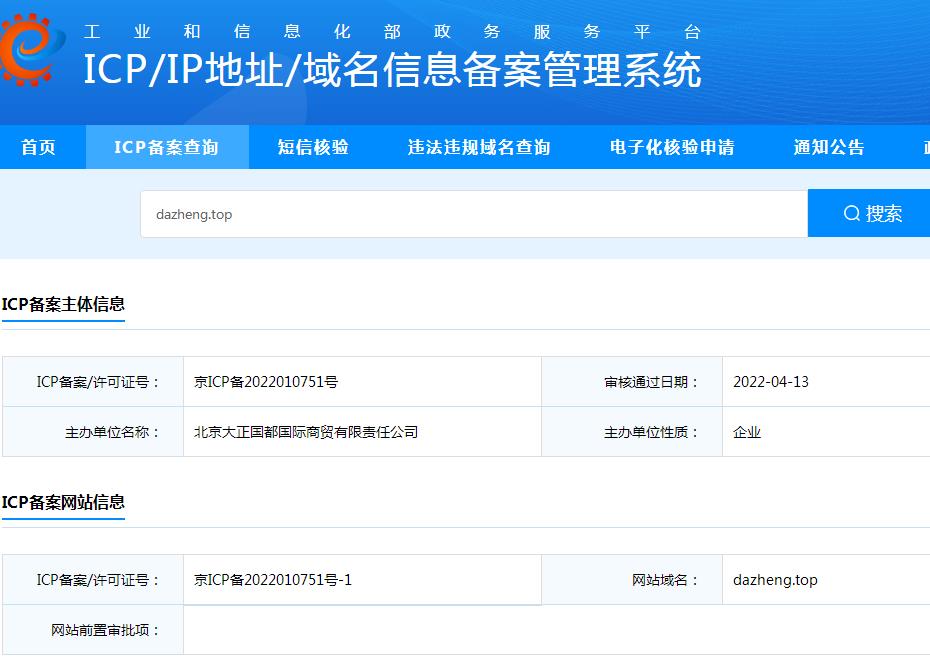Select the ICP备案主体信息 section heading
The image size is (930, 657).
pyautogui.click(x=64, y=304)
